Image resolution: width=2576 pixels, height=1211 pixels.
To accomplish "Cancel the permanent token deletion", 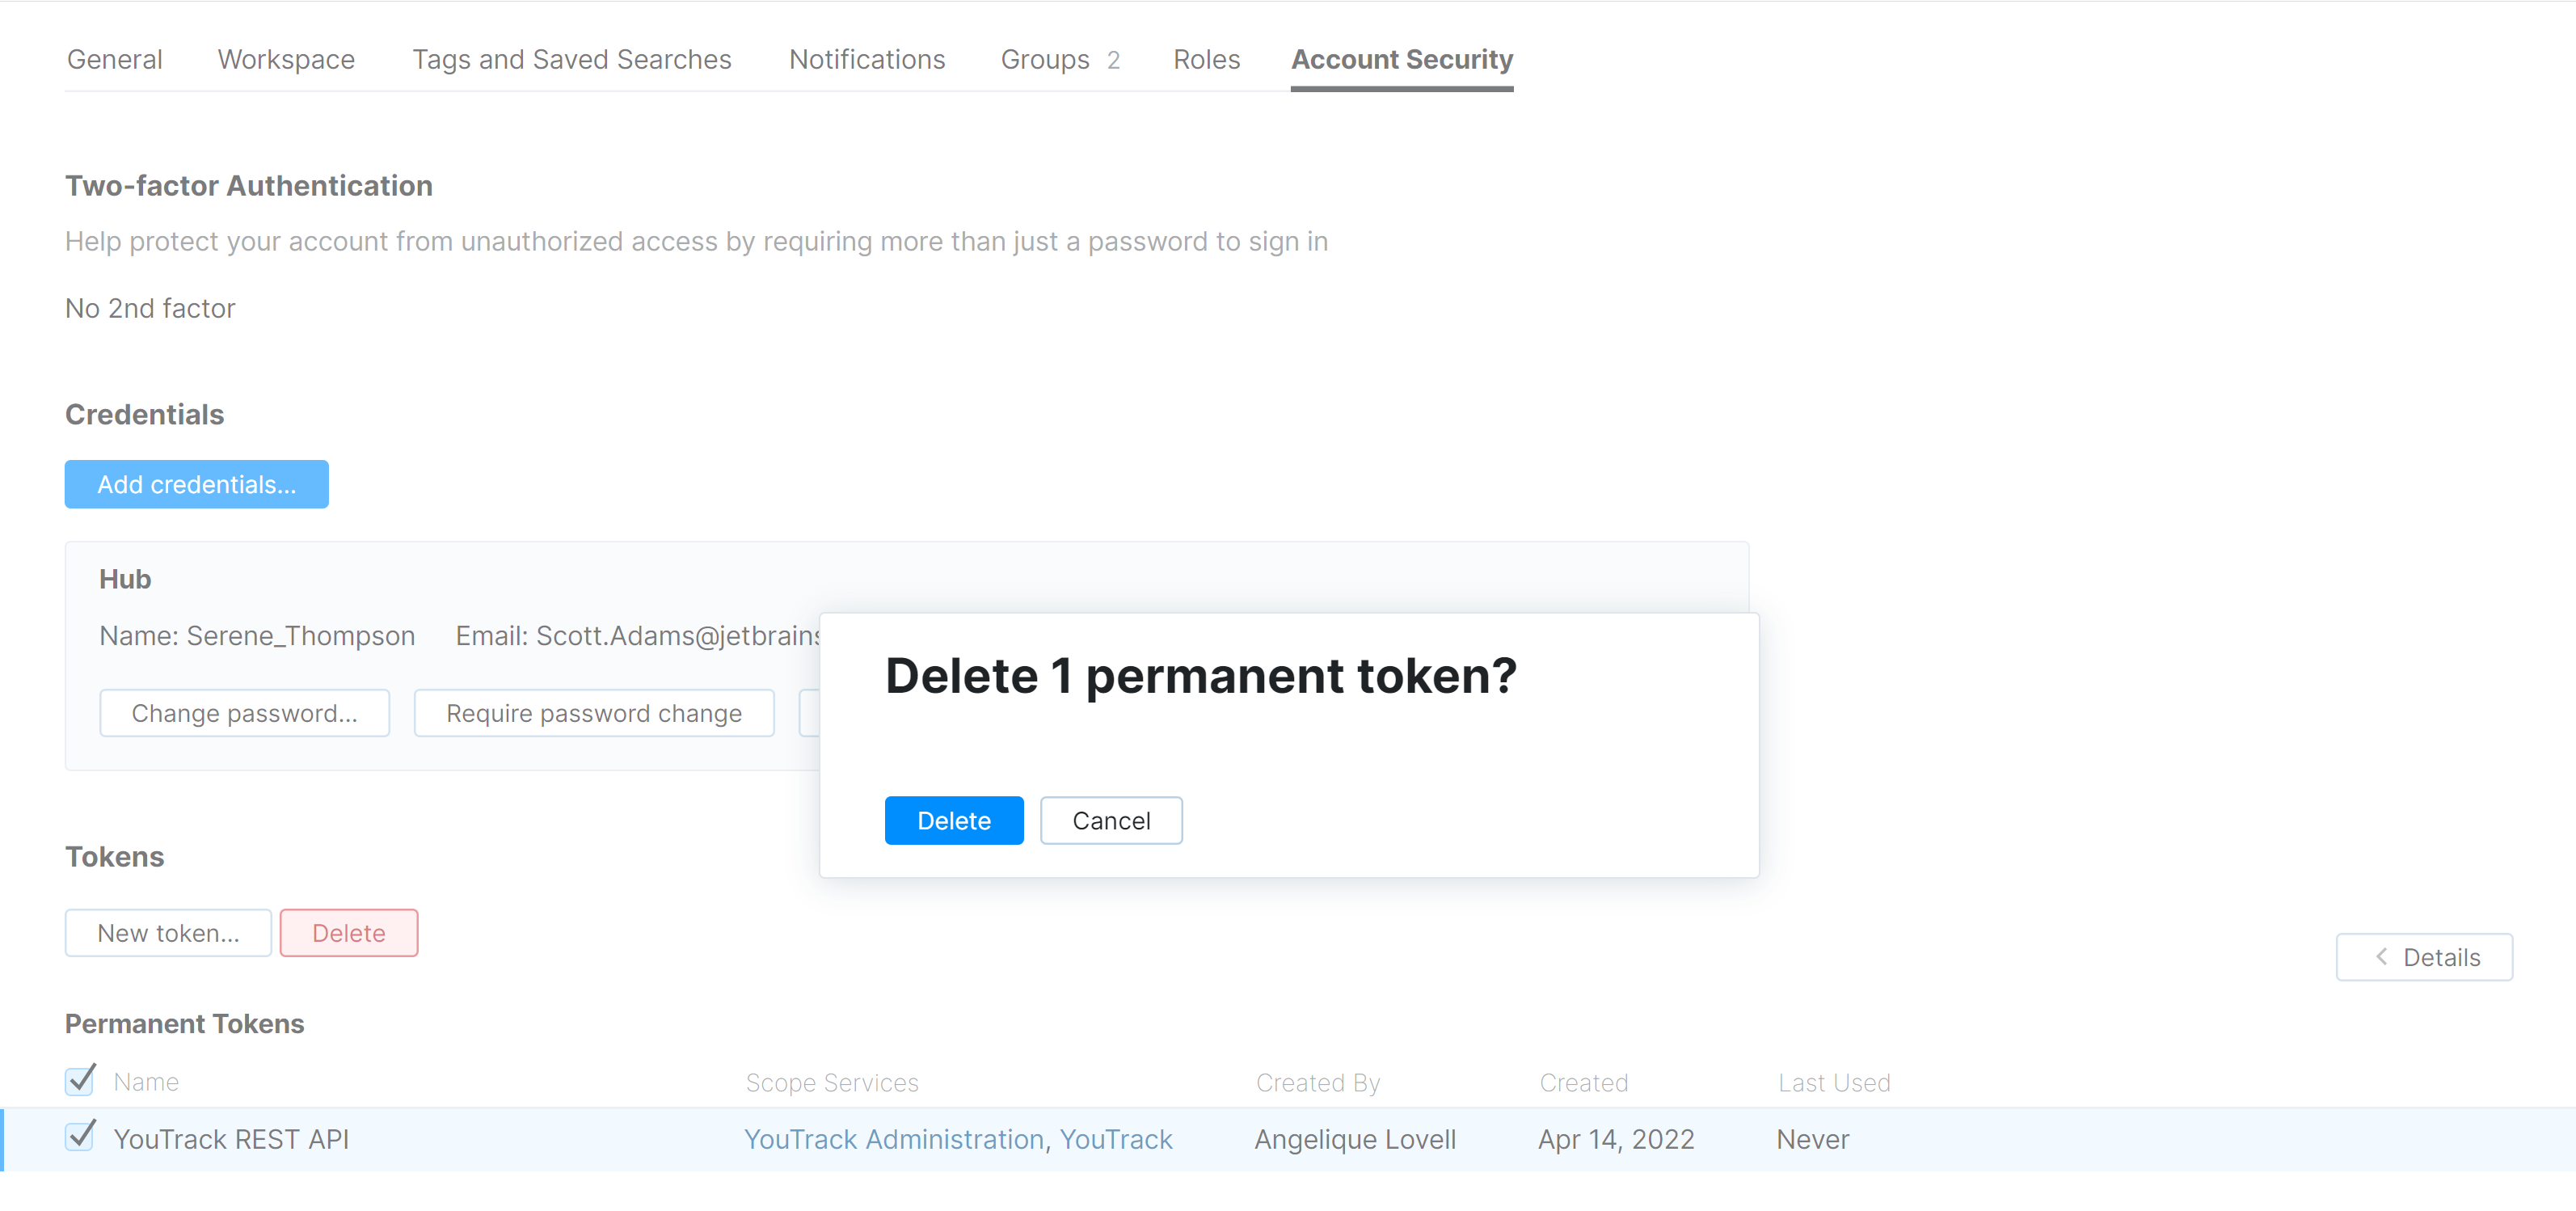I will pos(1111,820).
